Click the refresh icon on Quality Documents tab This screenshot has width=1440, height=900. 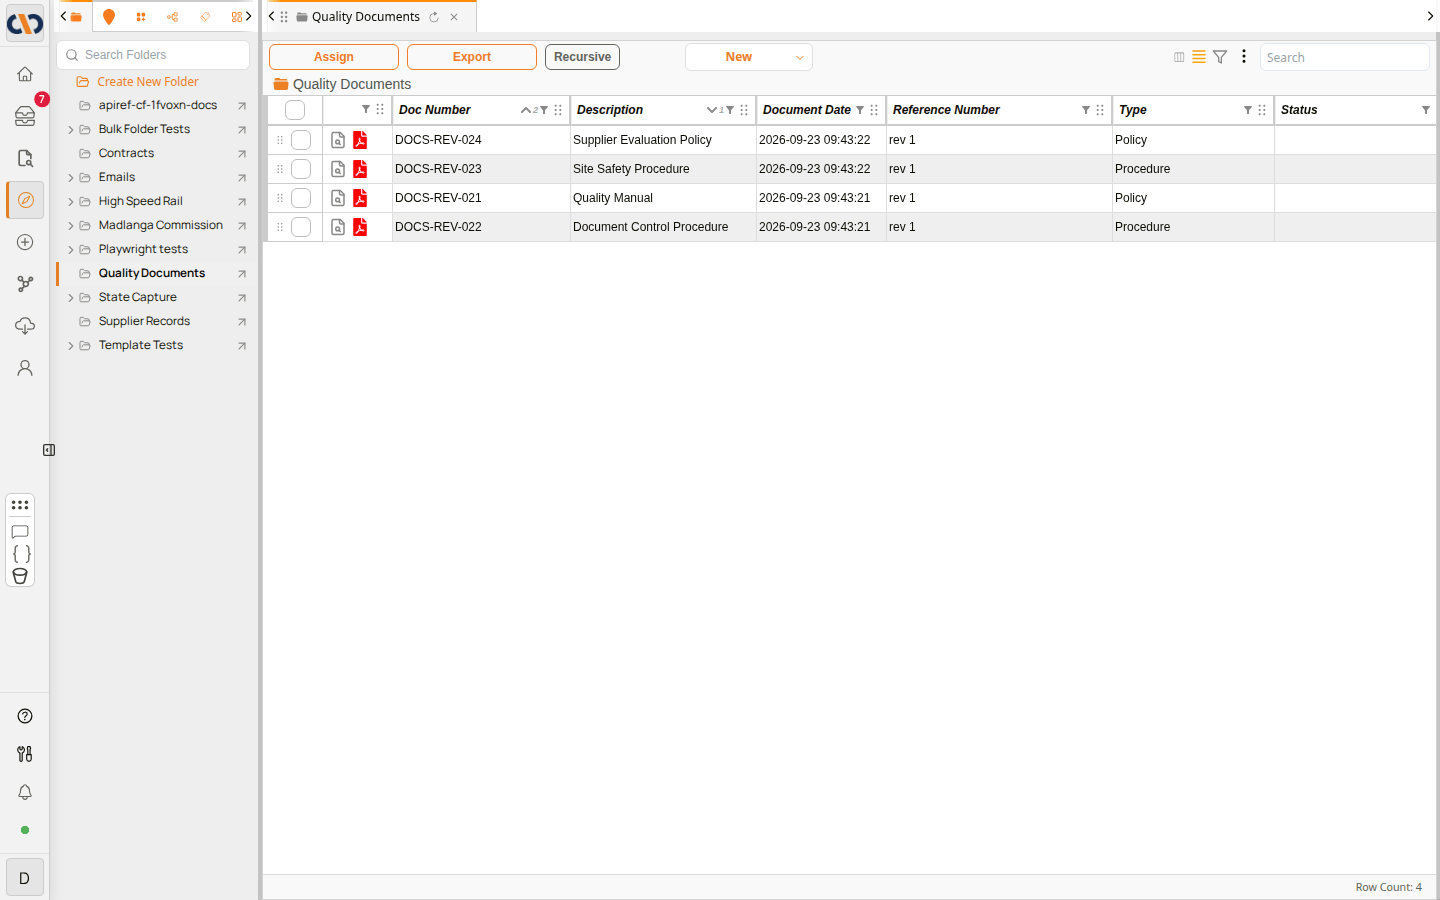pos(434,17)
